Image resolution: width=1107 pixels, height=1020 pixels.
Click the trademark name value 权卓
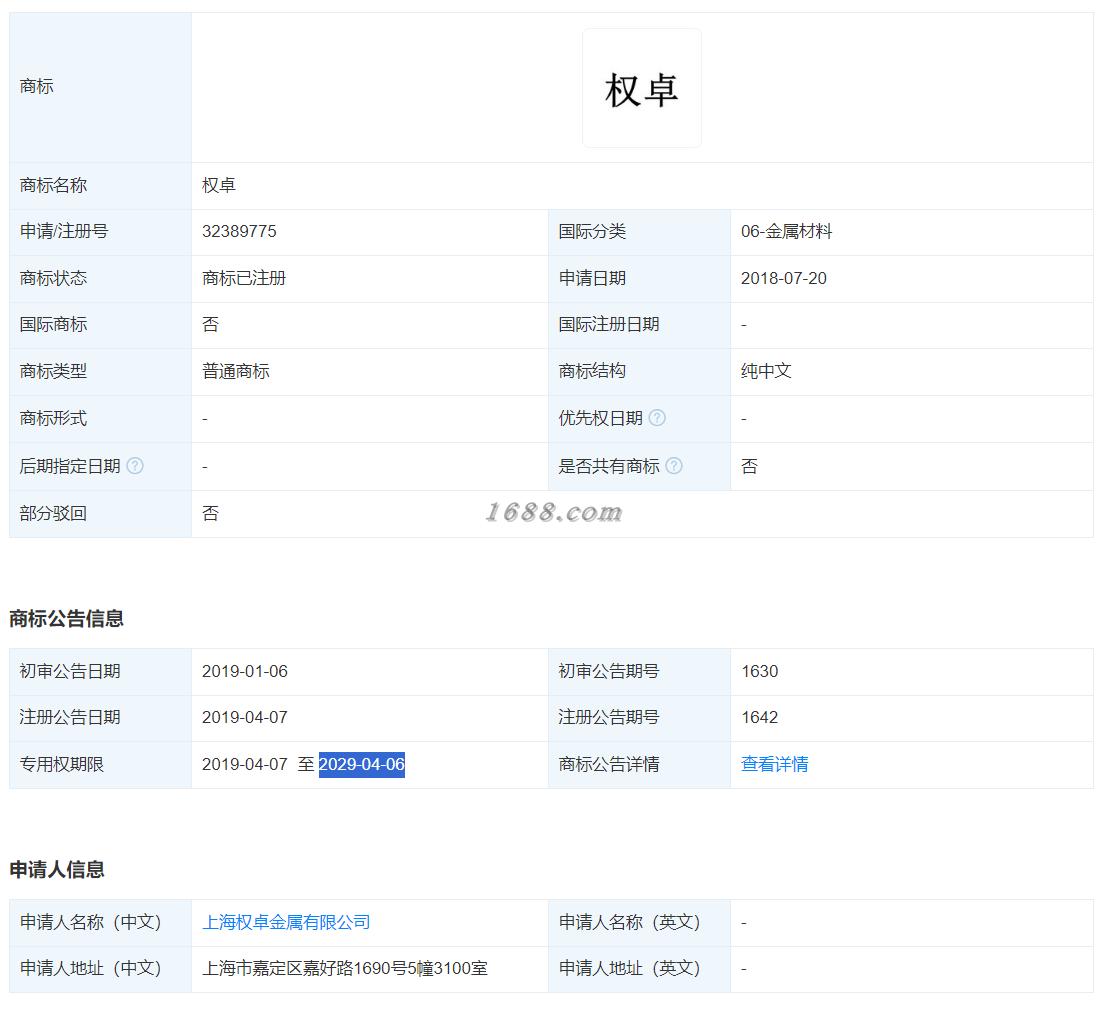[219, 186]
